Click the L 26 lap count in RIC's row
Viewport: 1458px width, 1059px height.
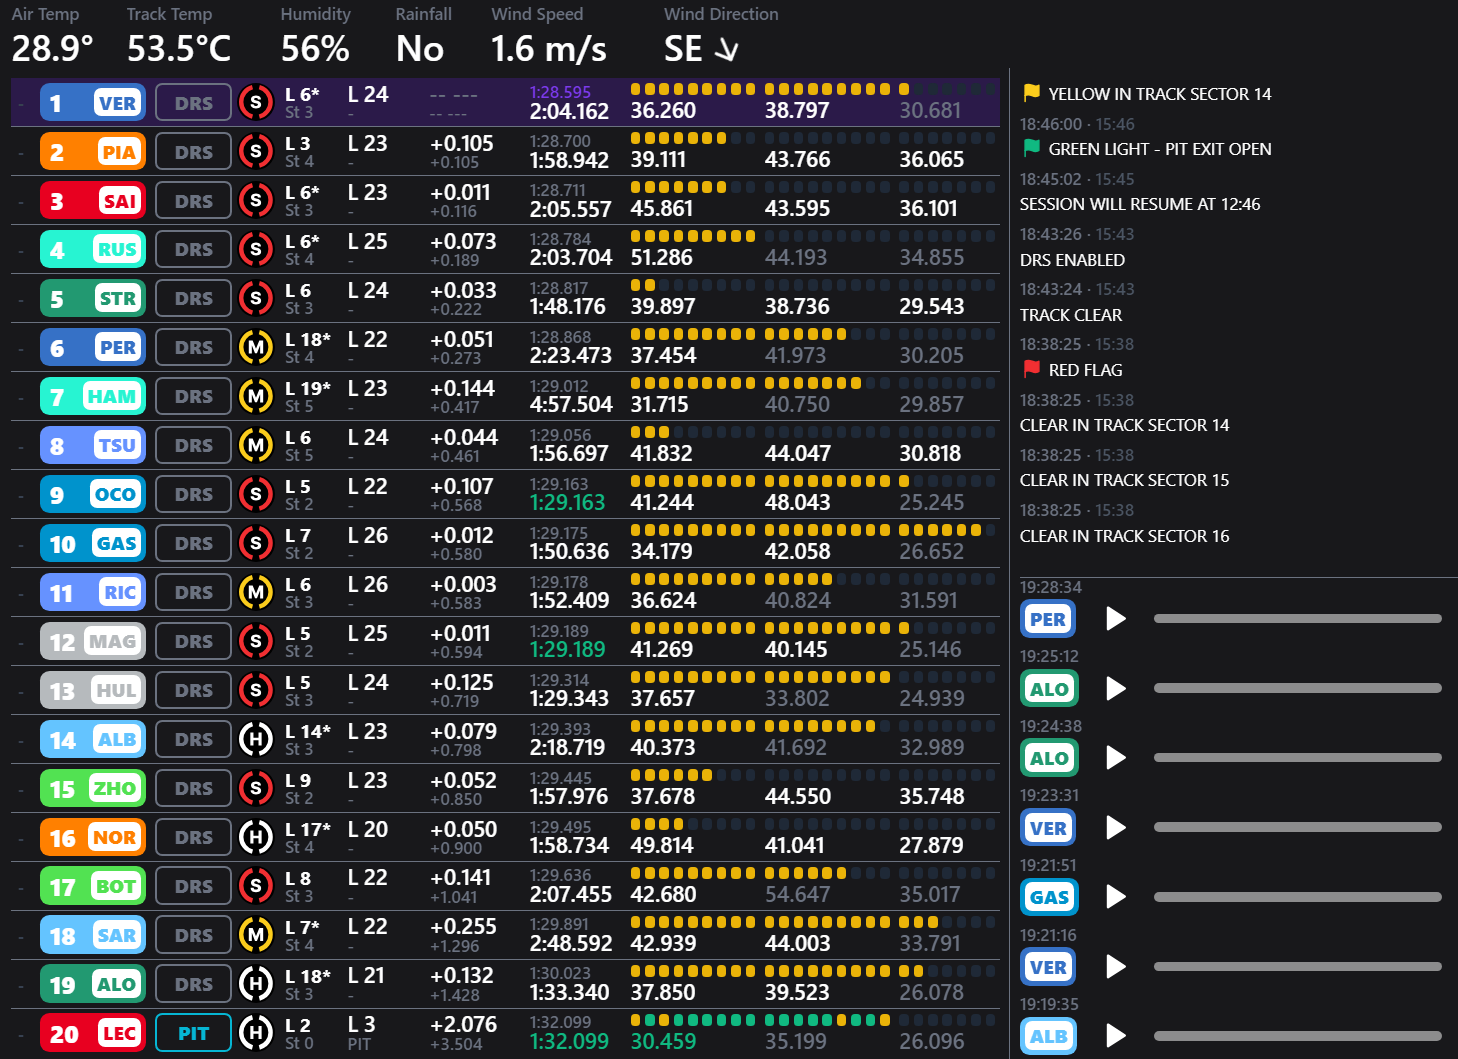[367, 584]
